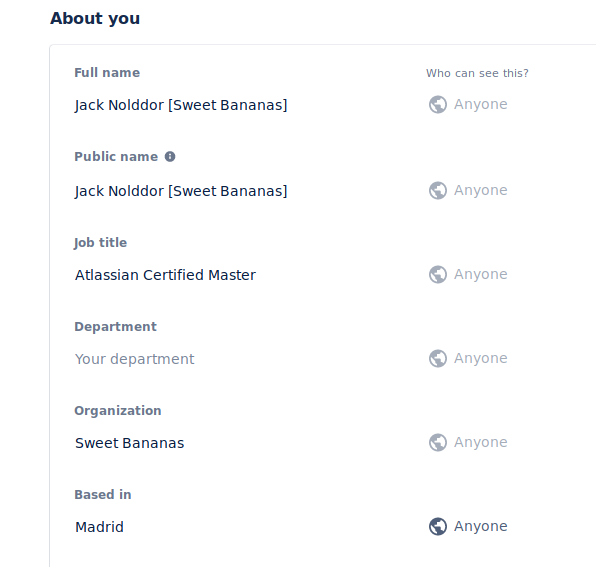Open the Public name info tooltip icon
The width and height of the screenshot is (596, 567).
click(170, 157)
